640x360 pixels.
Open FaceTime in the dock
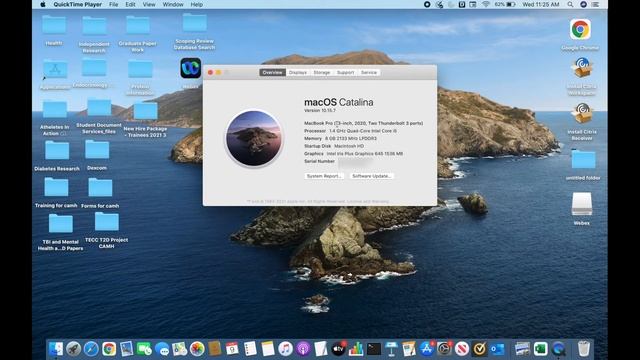coord(144,349)
